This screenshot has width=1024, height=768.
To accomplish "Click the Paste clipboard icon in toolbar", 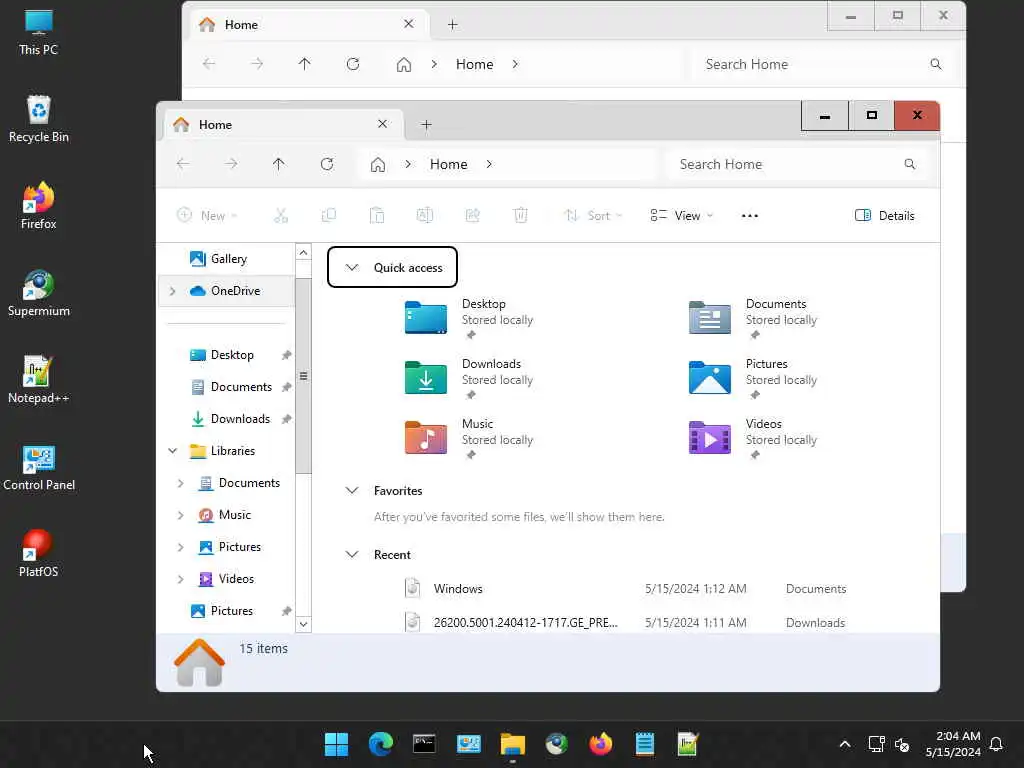I will (x=377, y=216).
